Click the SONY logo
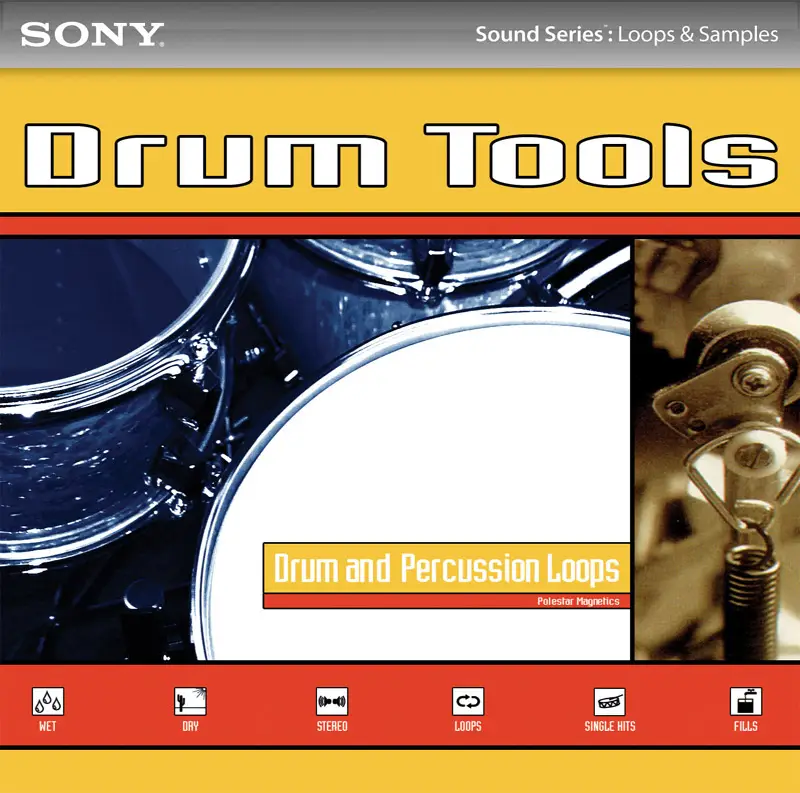The width and height of the screenshot is (800, 793). click(92, 34)
